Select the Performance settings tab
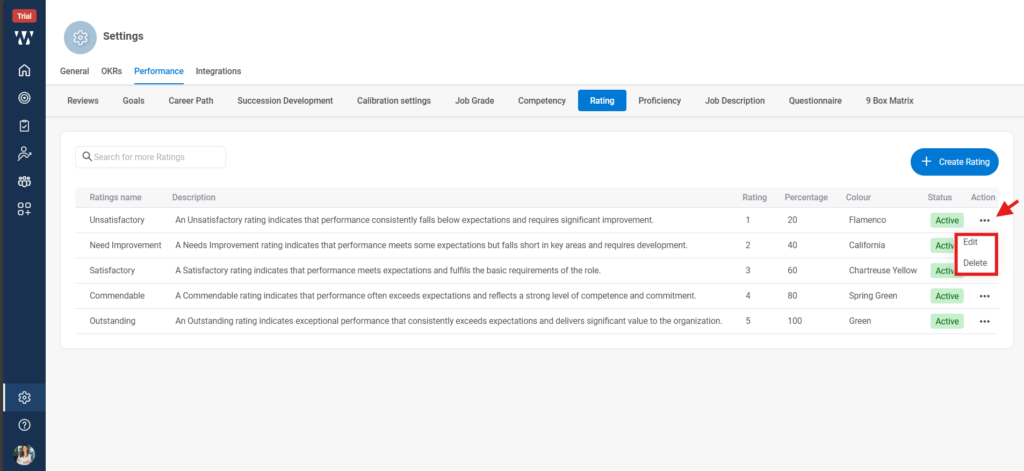This screenshot has height=471, width=1024. (x=159, y=71)
